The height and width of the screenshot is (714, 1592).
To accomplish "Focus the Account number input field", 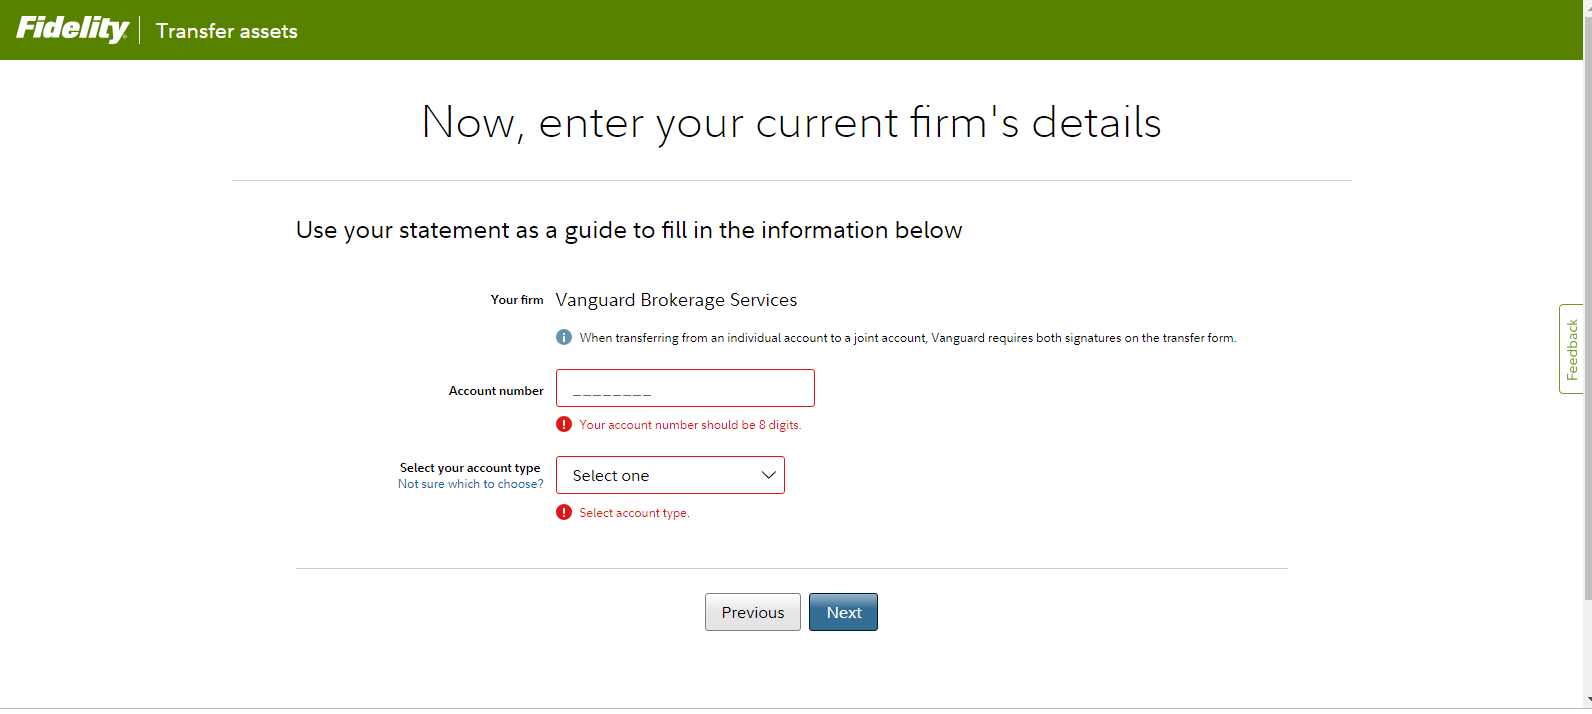I will click(x=685, y=388).
